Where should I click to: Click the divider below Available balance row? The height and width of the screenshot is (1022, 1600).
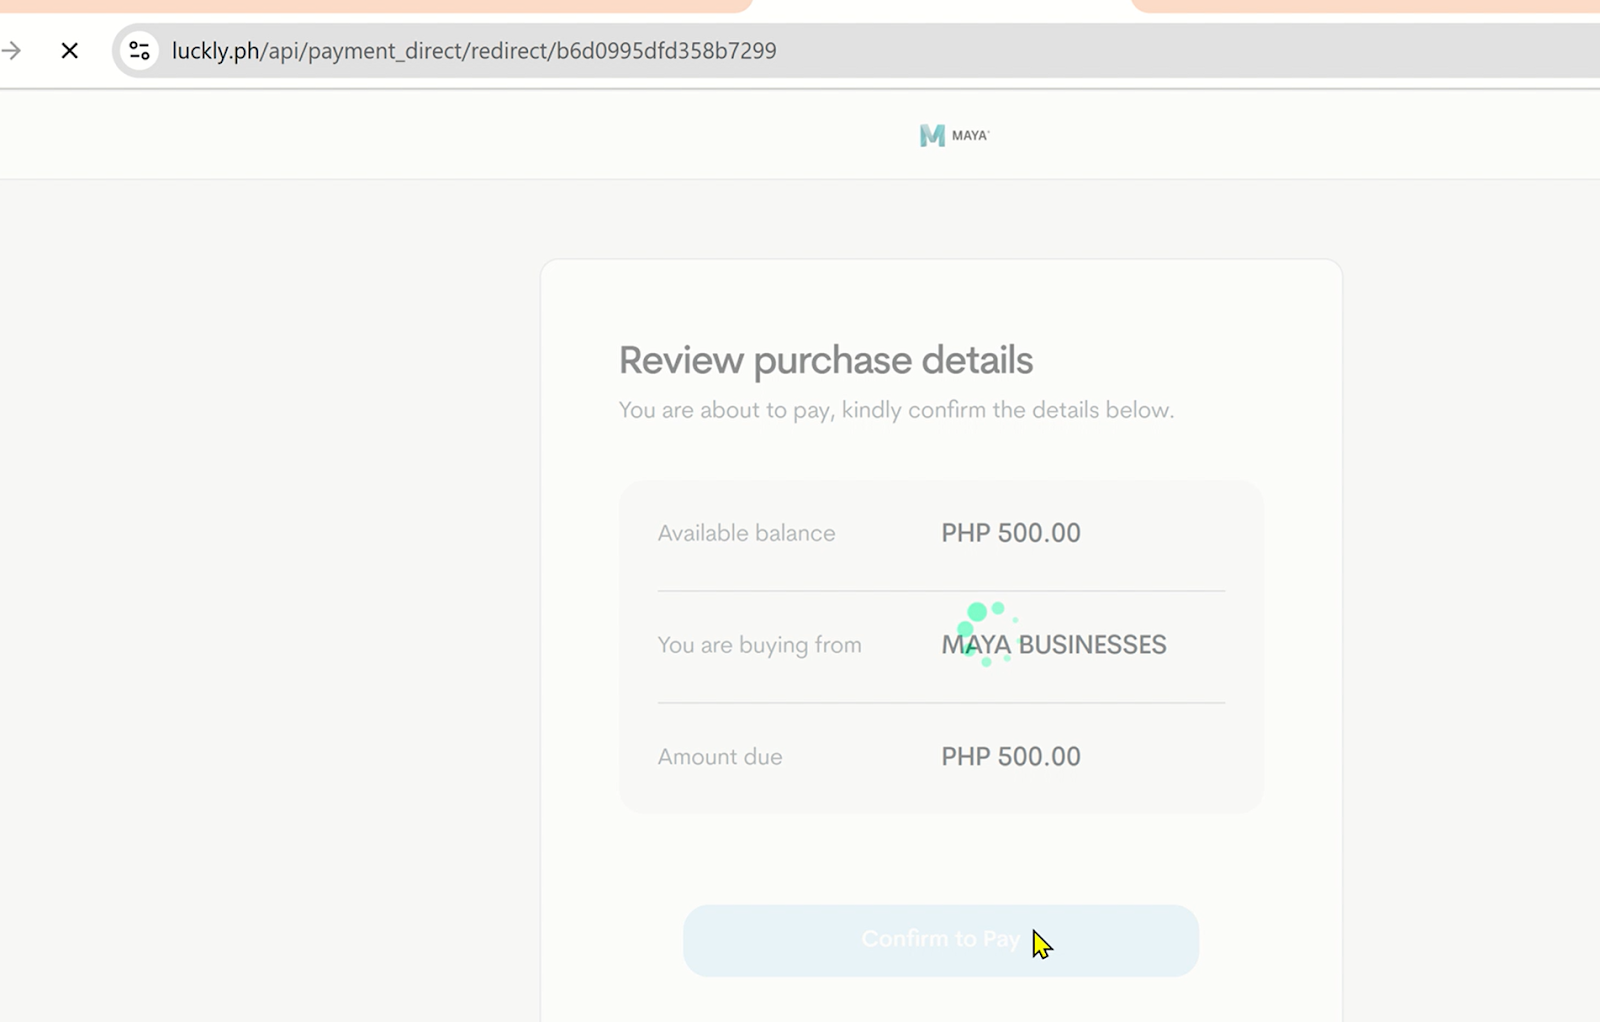940,590
